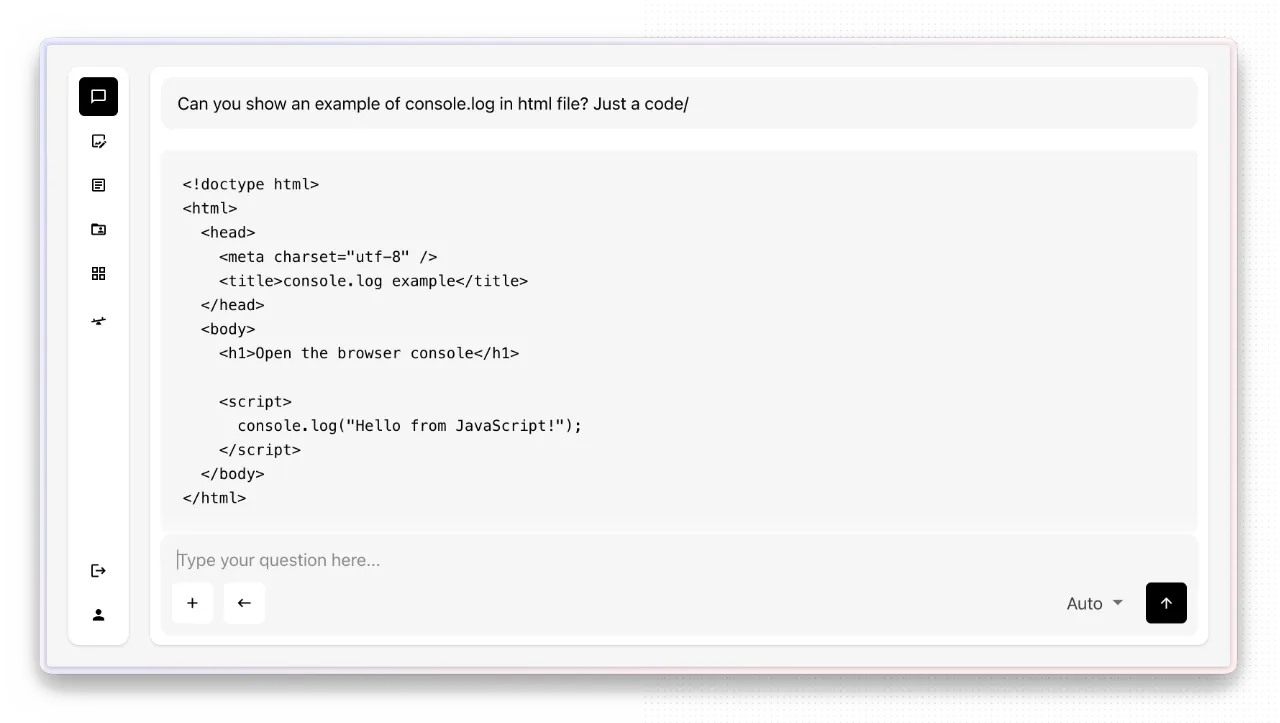Viewport: 1280px width, 723px height.
Task: Click the balance seesaw icon in the sidebar
Action: (x=98, y=321)
